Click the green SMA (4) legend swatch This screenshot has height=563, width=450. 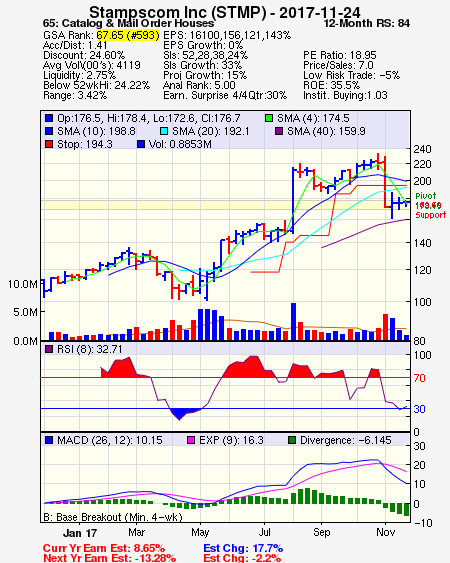point(269,118)
